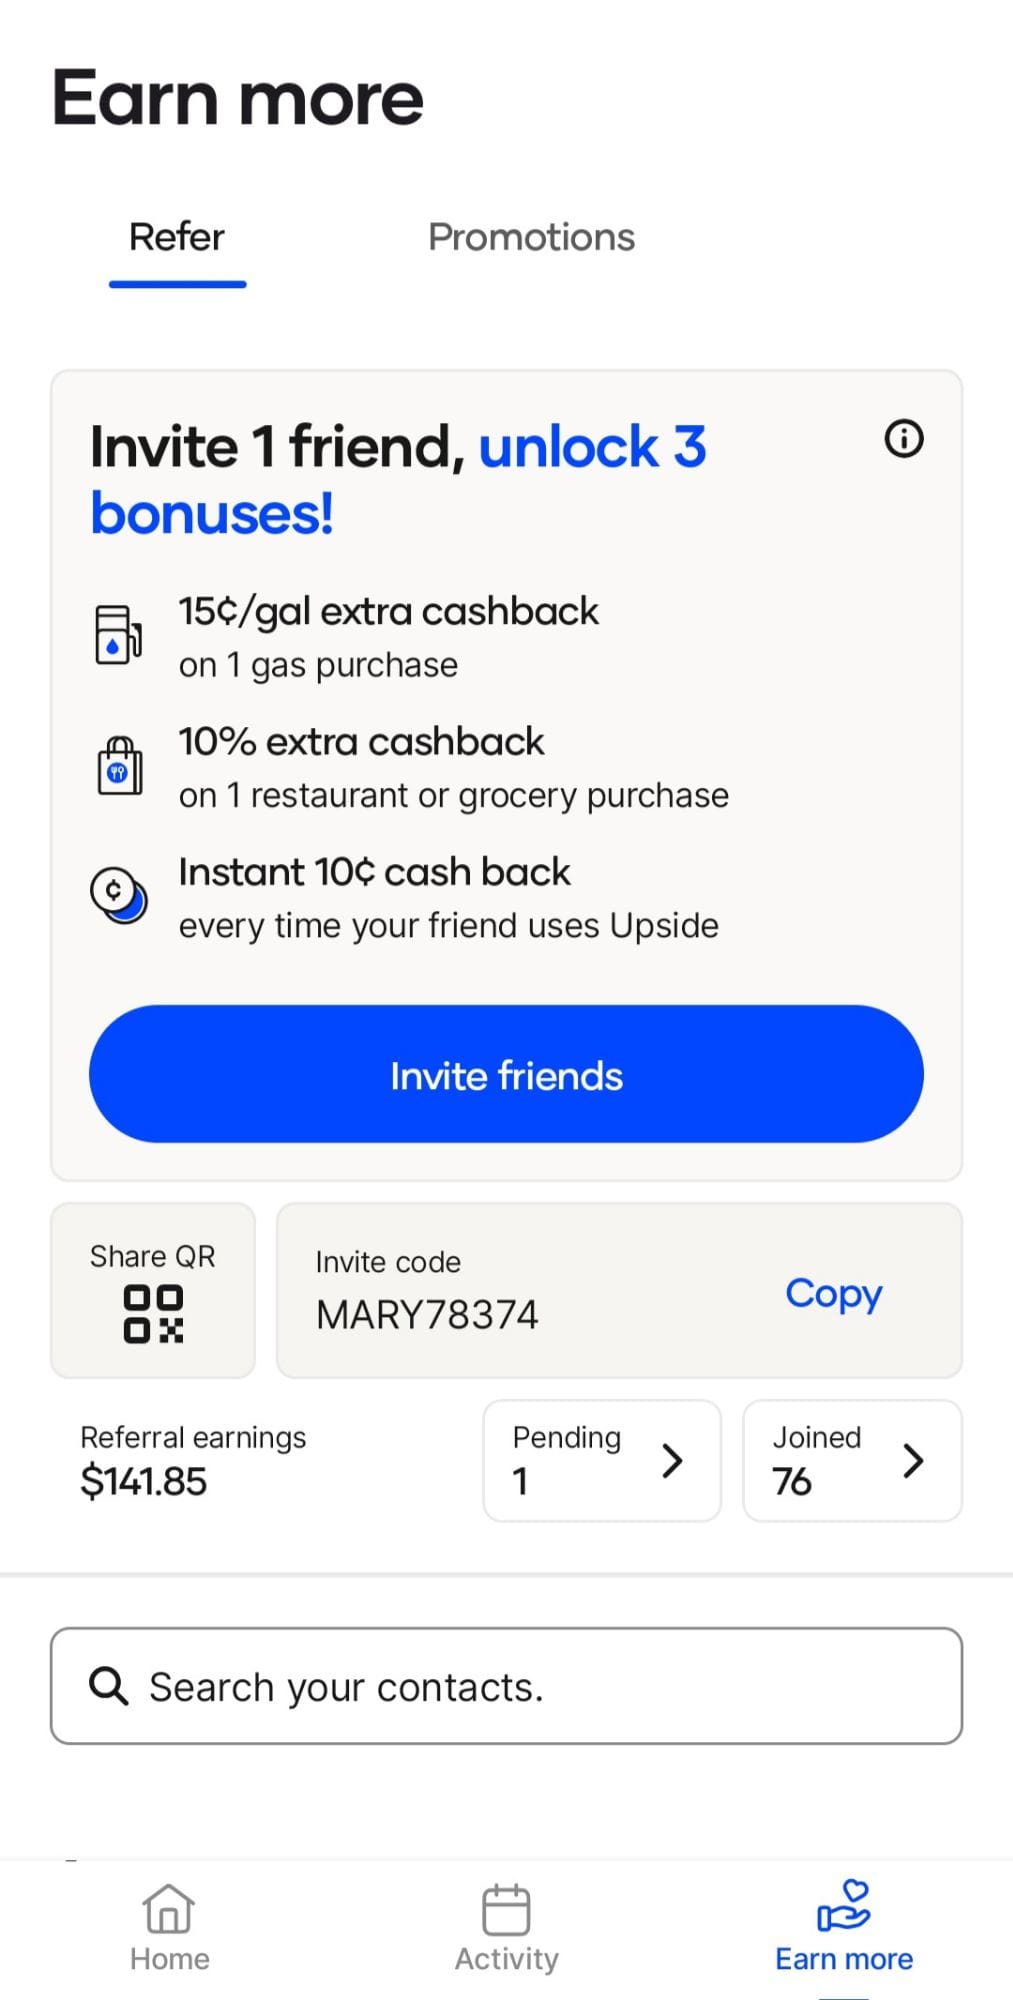
Task: Tap the Referral earnings amount
Action: coord(144,1481)
